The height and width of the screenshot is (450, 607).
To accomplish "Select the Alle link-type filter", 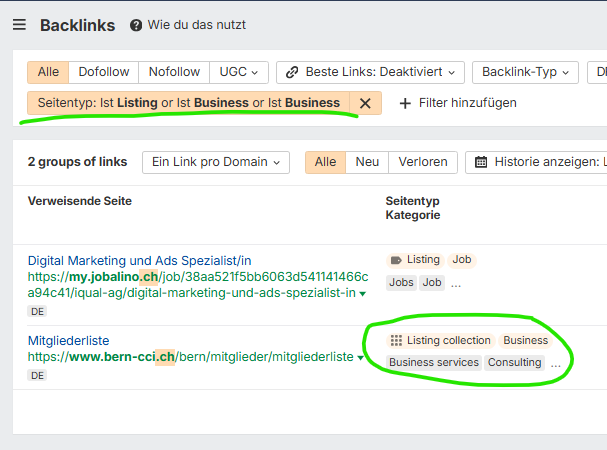I will (x=48, y=72).
